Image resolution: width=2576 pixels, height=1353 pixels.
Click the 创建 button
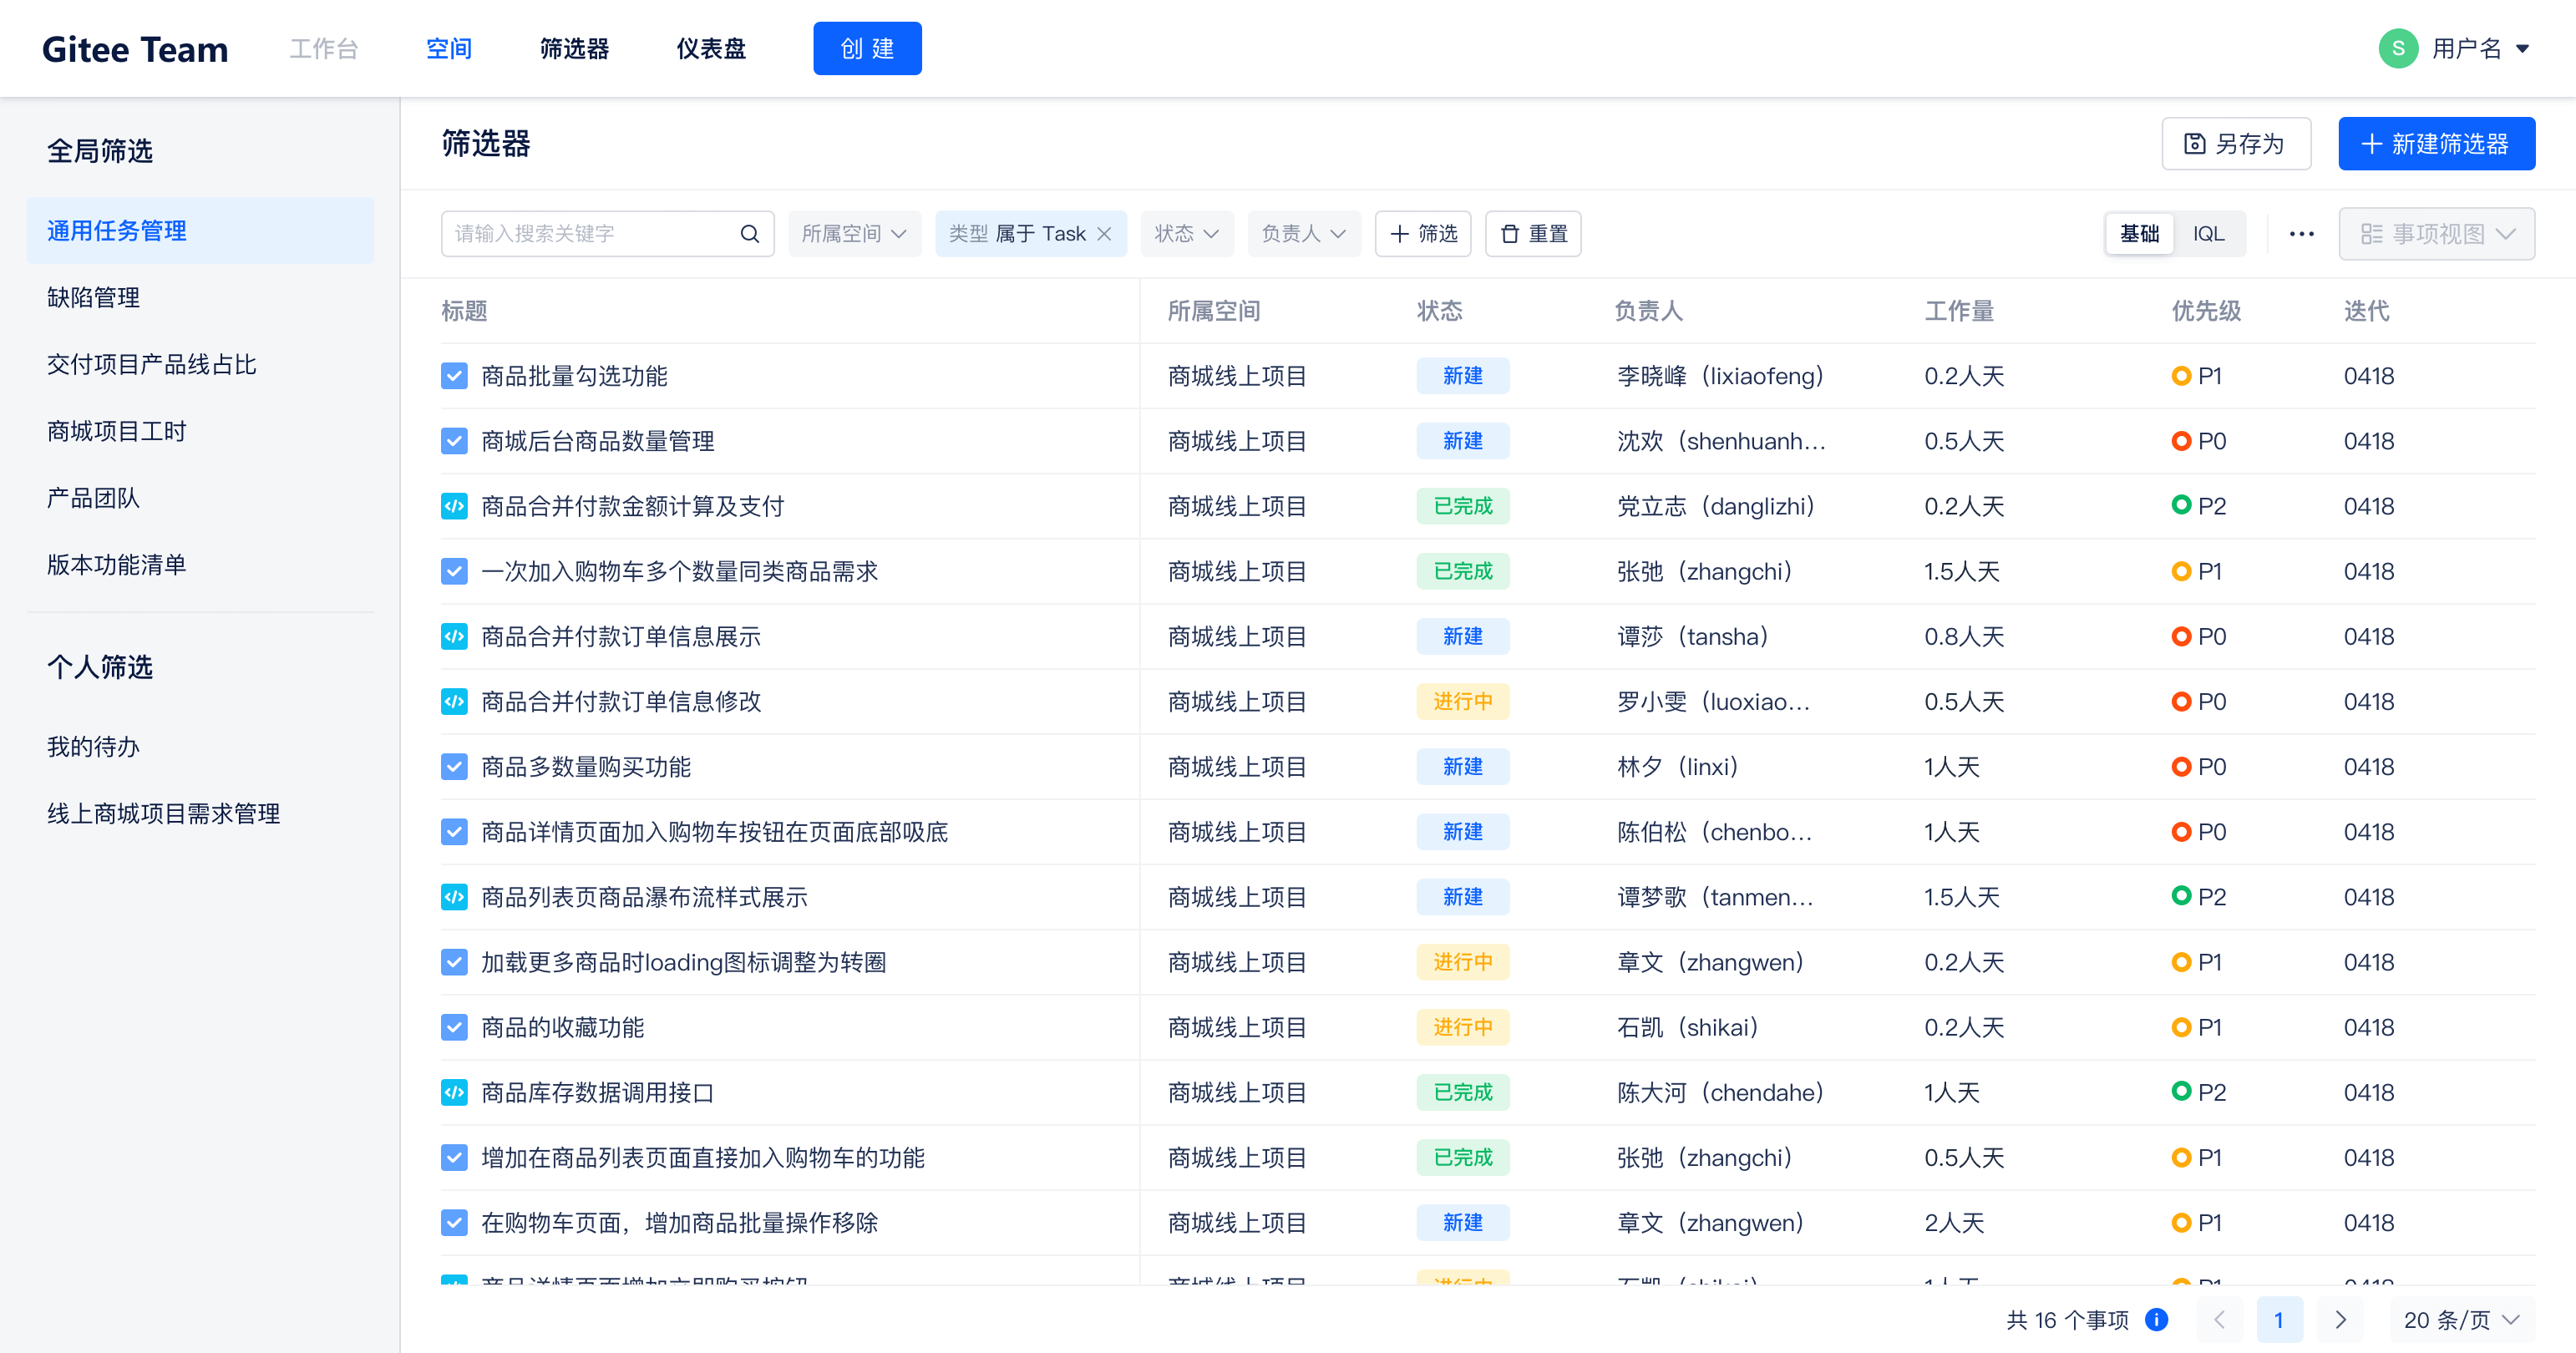867,48
